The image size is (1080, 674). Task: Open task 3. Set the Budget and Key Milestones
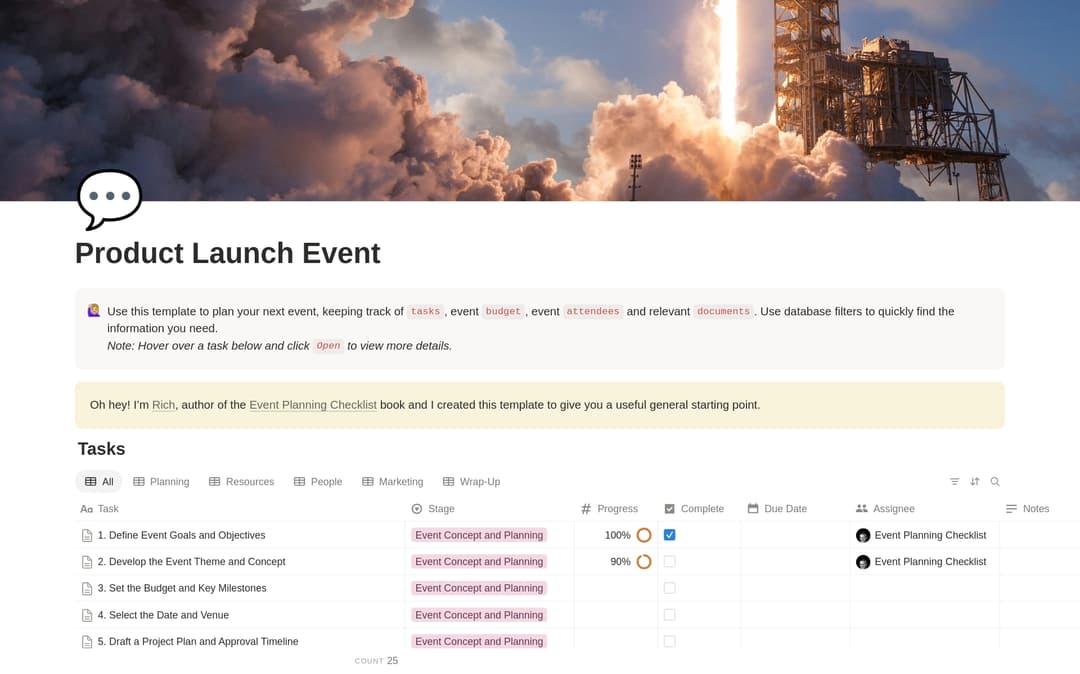182,588
